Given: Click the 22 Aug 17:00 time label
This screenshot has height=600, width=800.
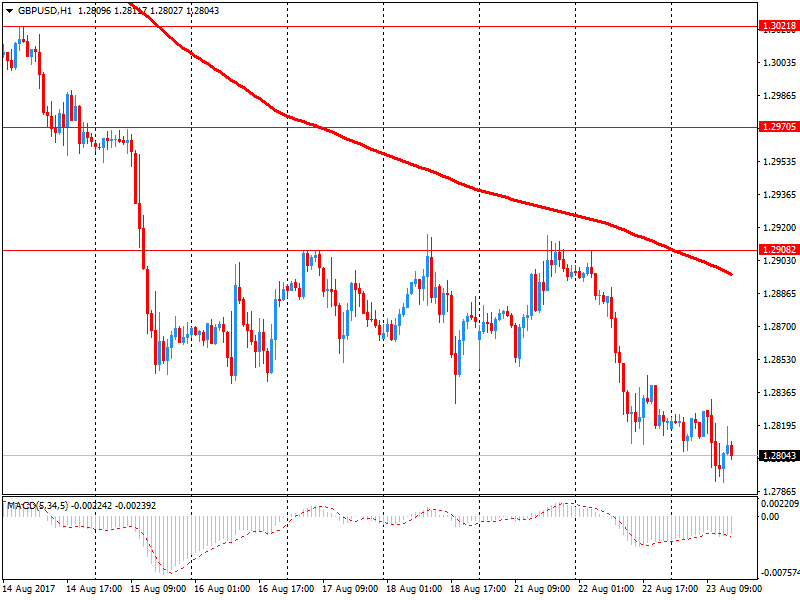Looking at the screenshot, I should 670,589.
